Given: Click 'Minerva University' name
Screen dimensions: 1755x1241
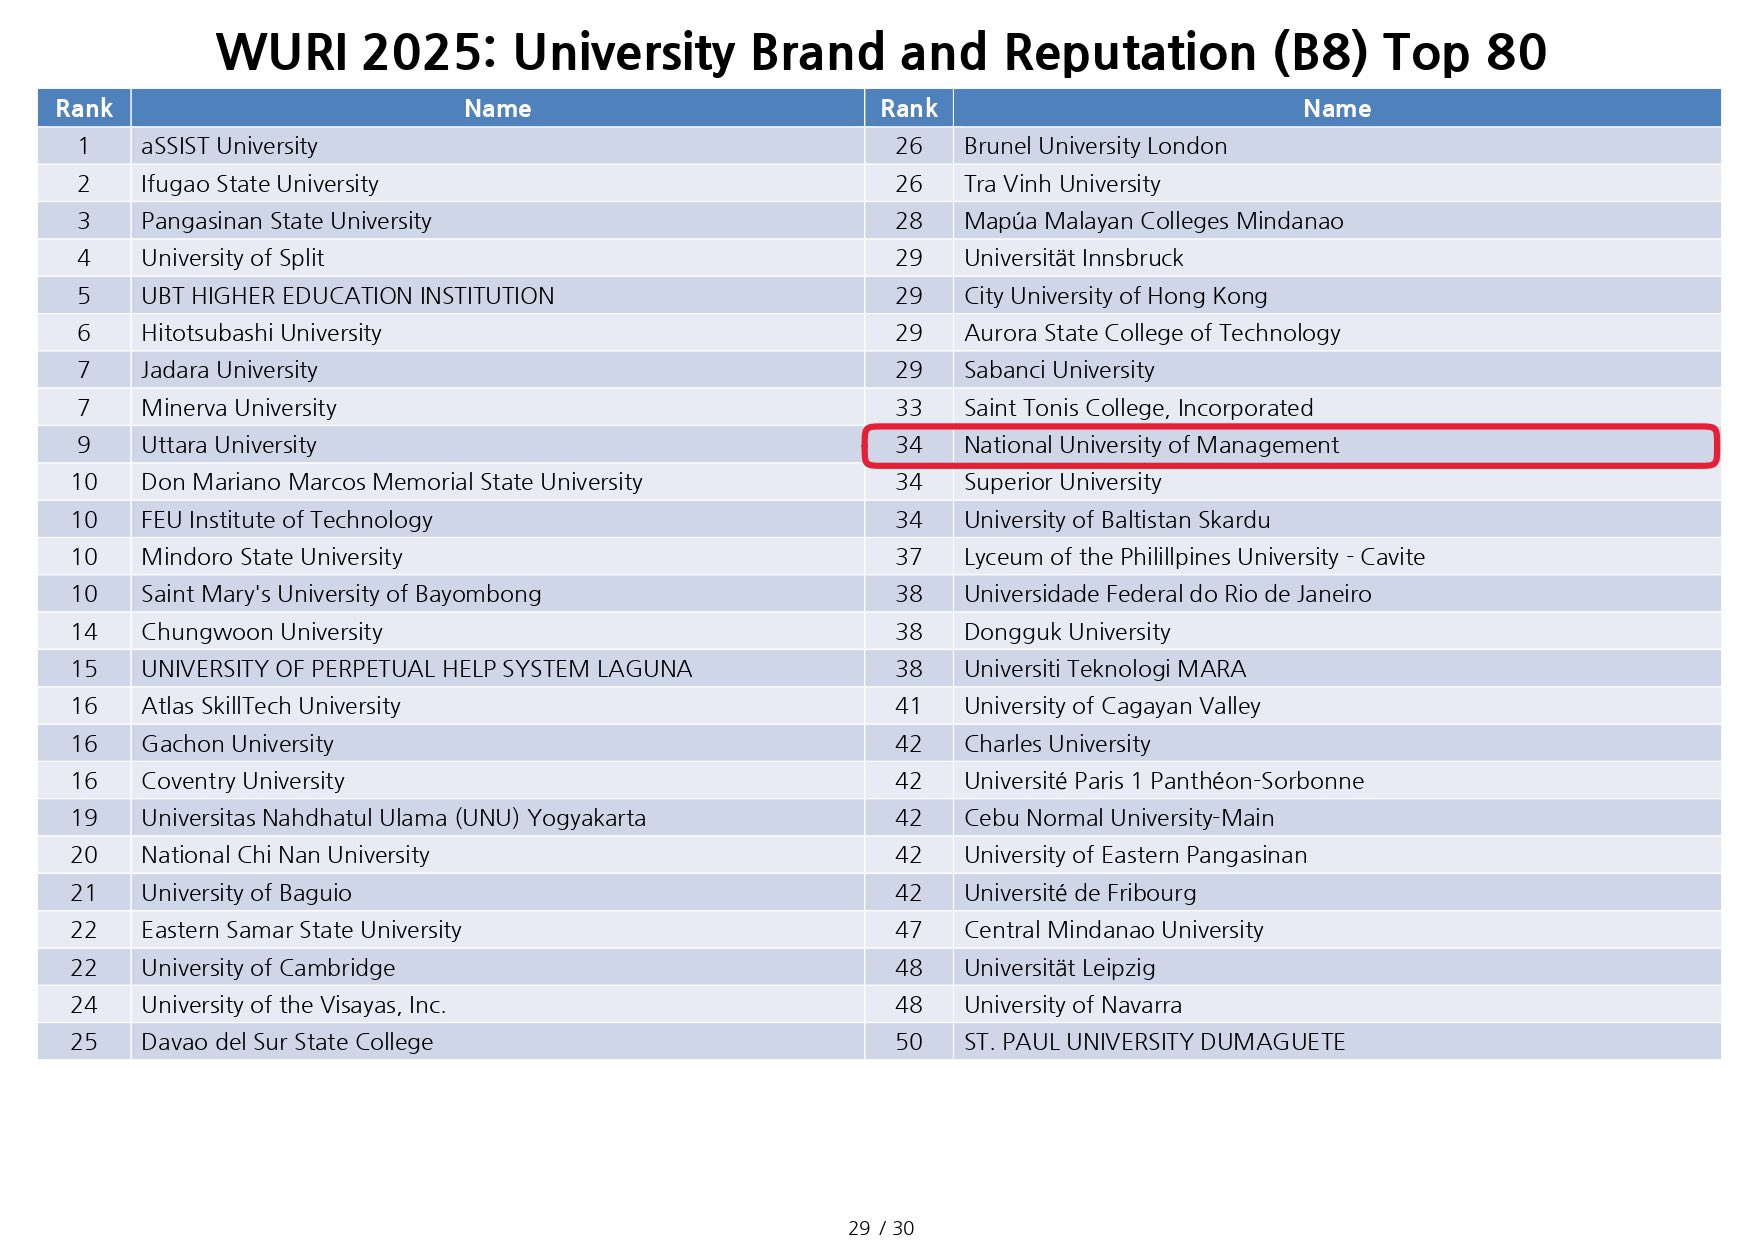Looking at the screenshot, I should 238,408.
